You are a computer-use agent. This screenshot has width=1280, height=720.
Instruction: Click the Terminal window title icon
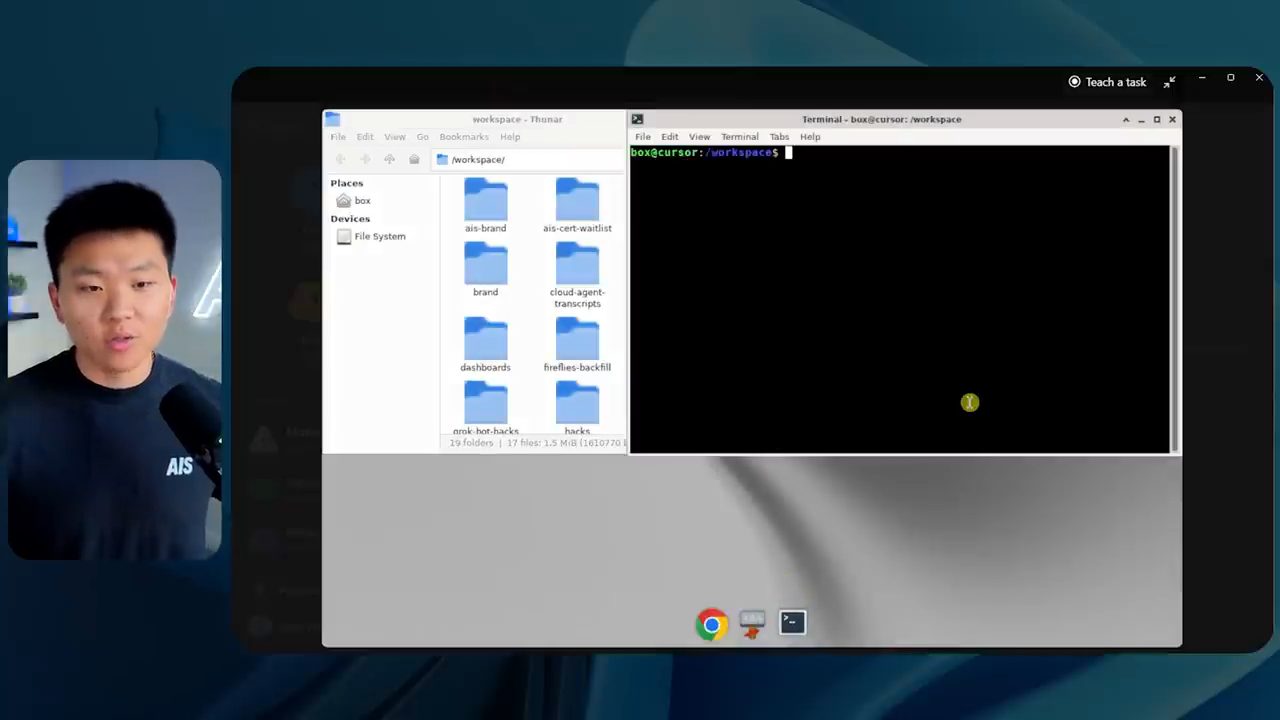pyautogui.click(x=637, y=119)
